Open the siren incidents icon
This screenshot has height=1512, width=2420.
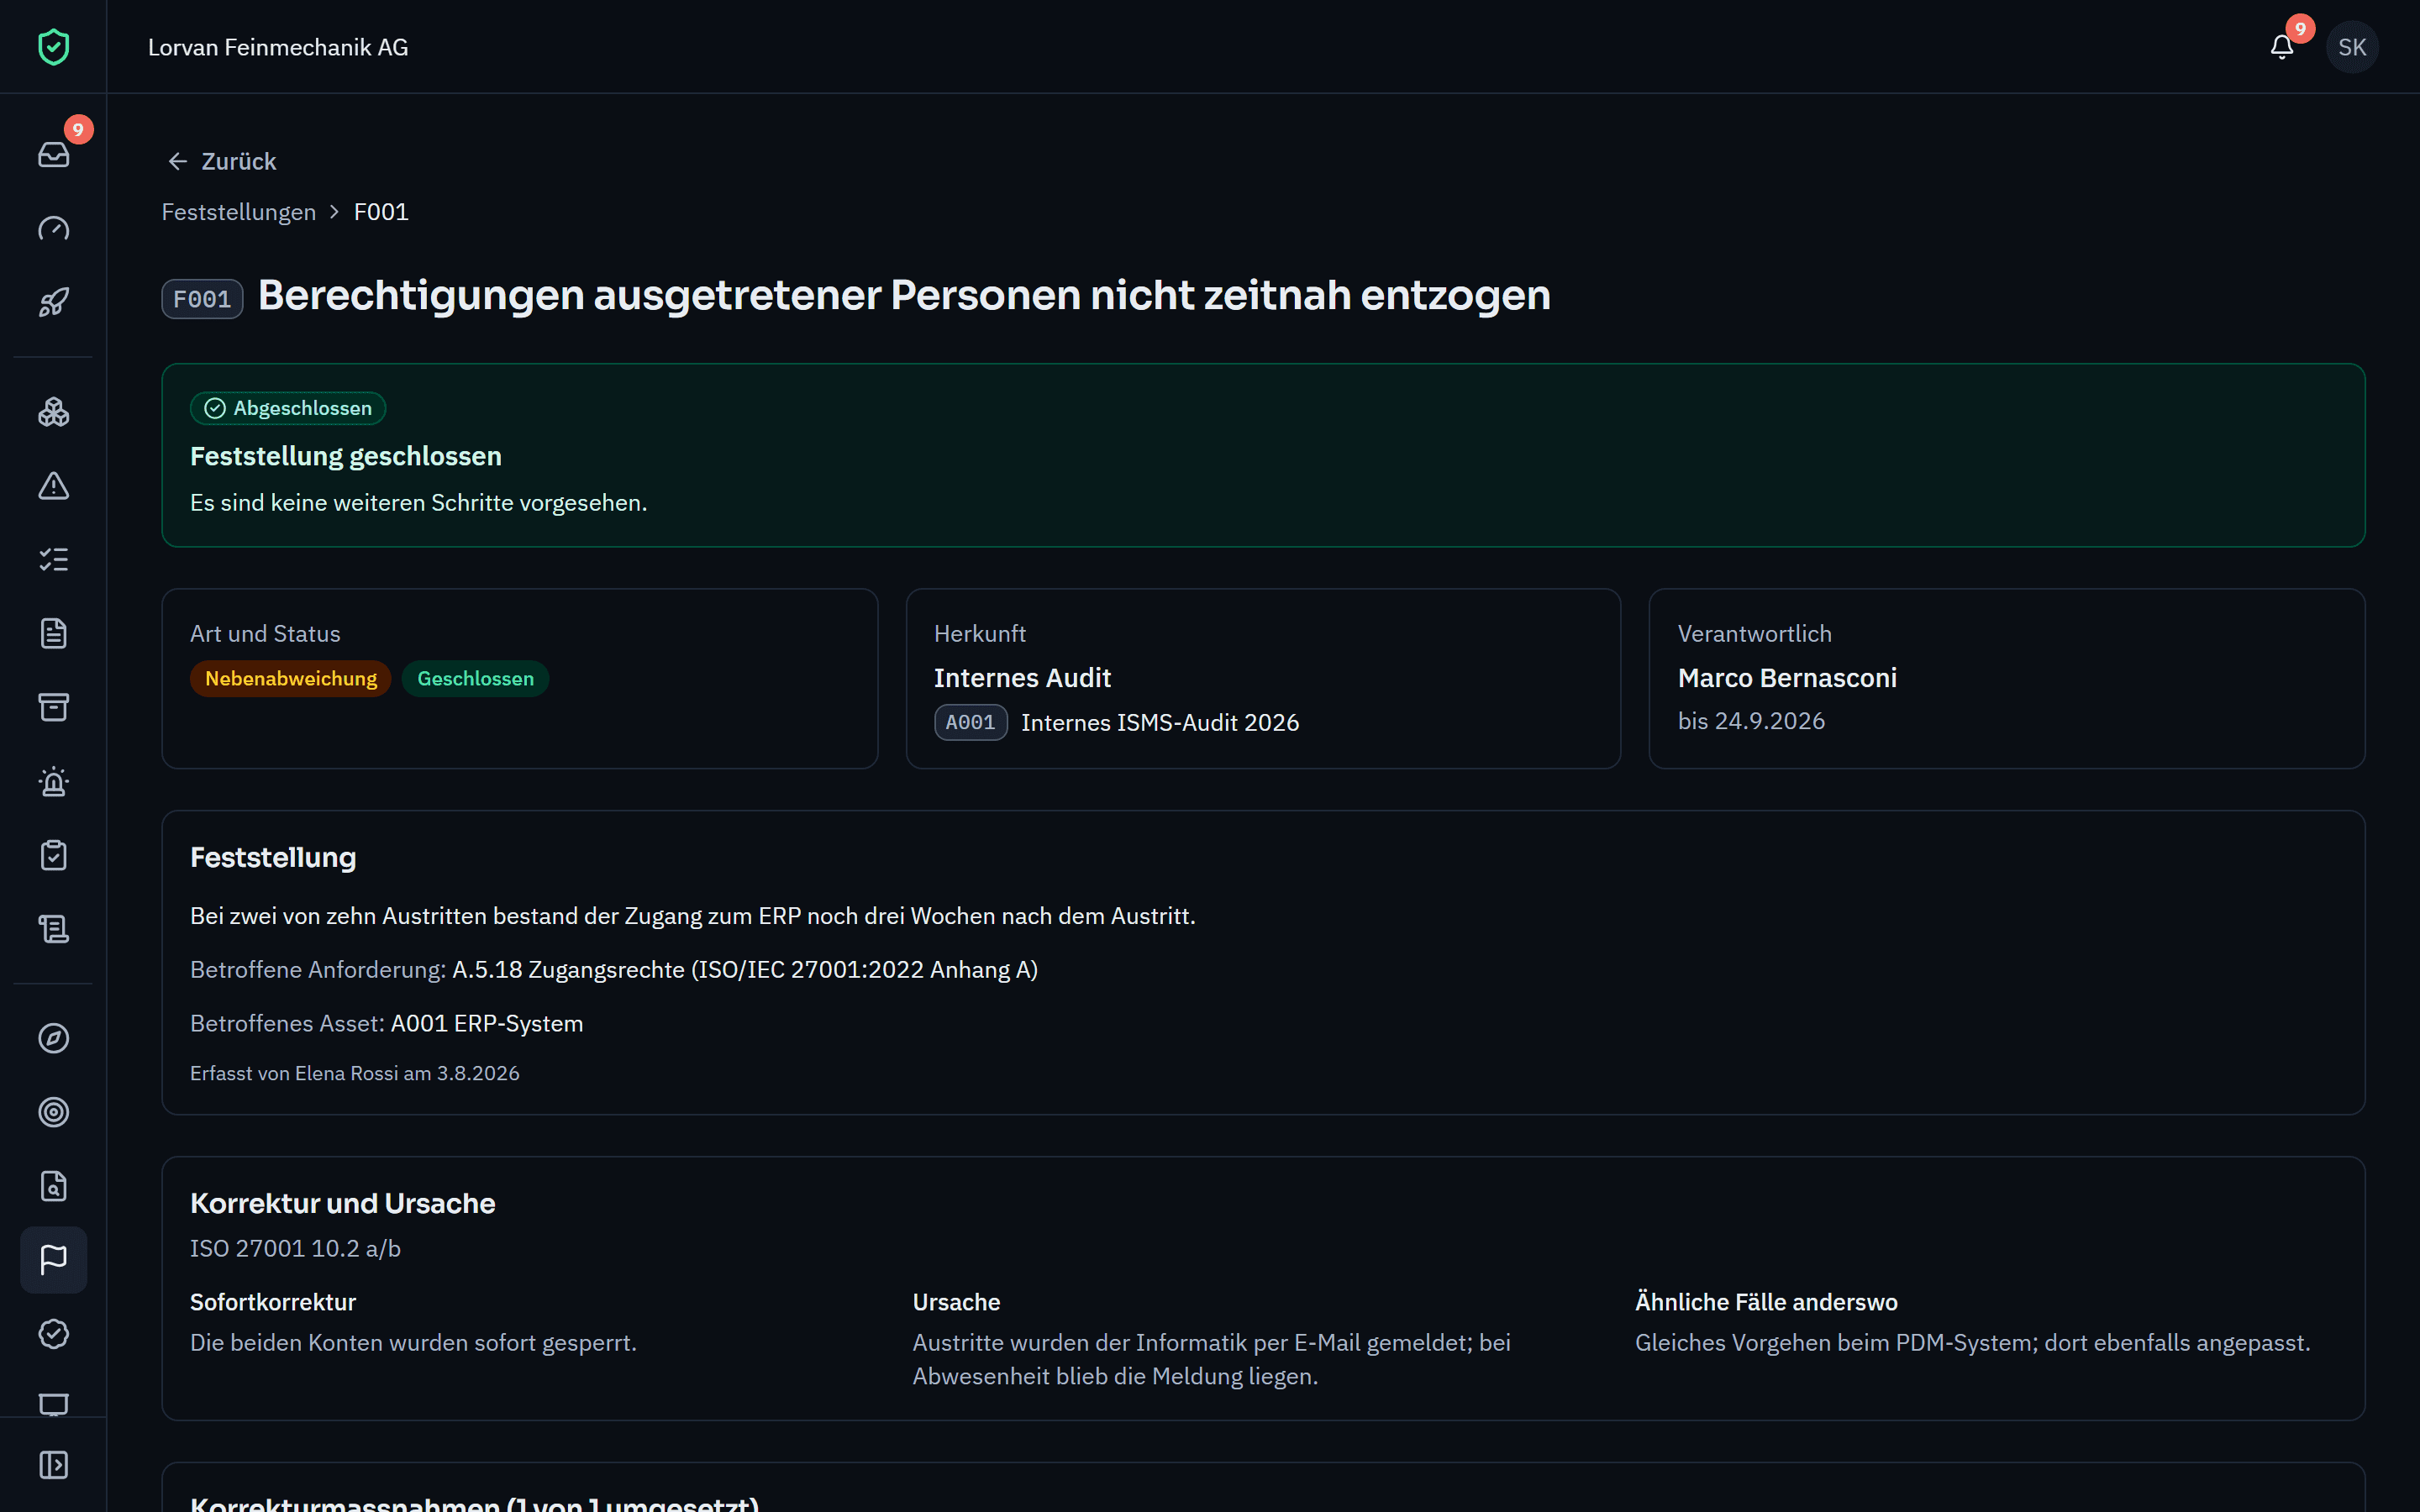click(53, 782)
